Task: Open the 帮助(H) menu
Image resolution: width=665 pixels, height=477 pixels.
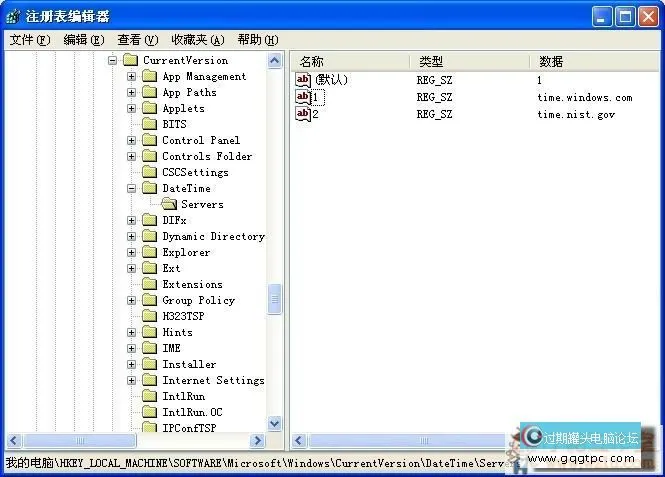Action: 258,40
